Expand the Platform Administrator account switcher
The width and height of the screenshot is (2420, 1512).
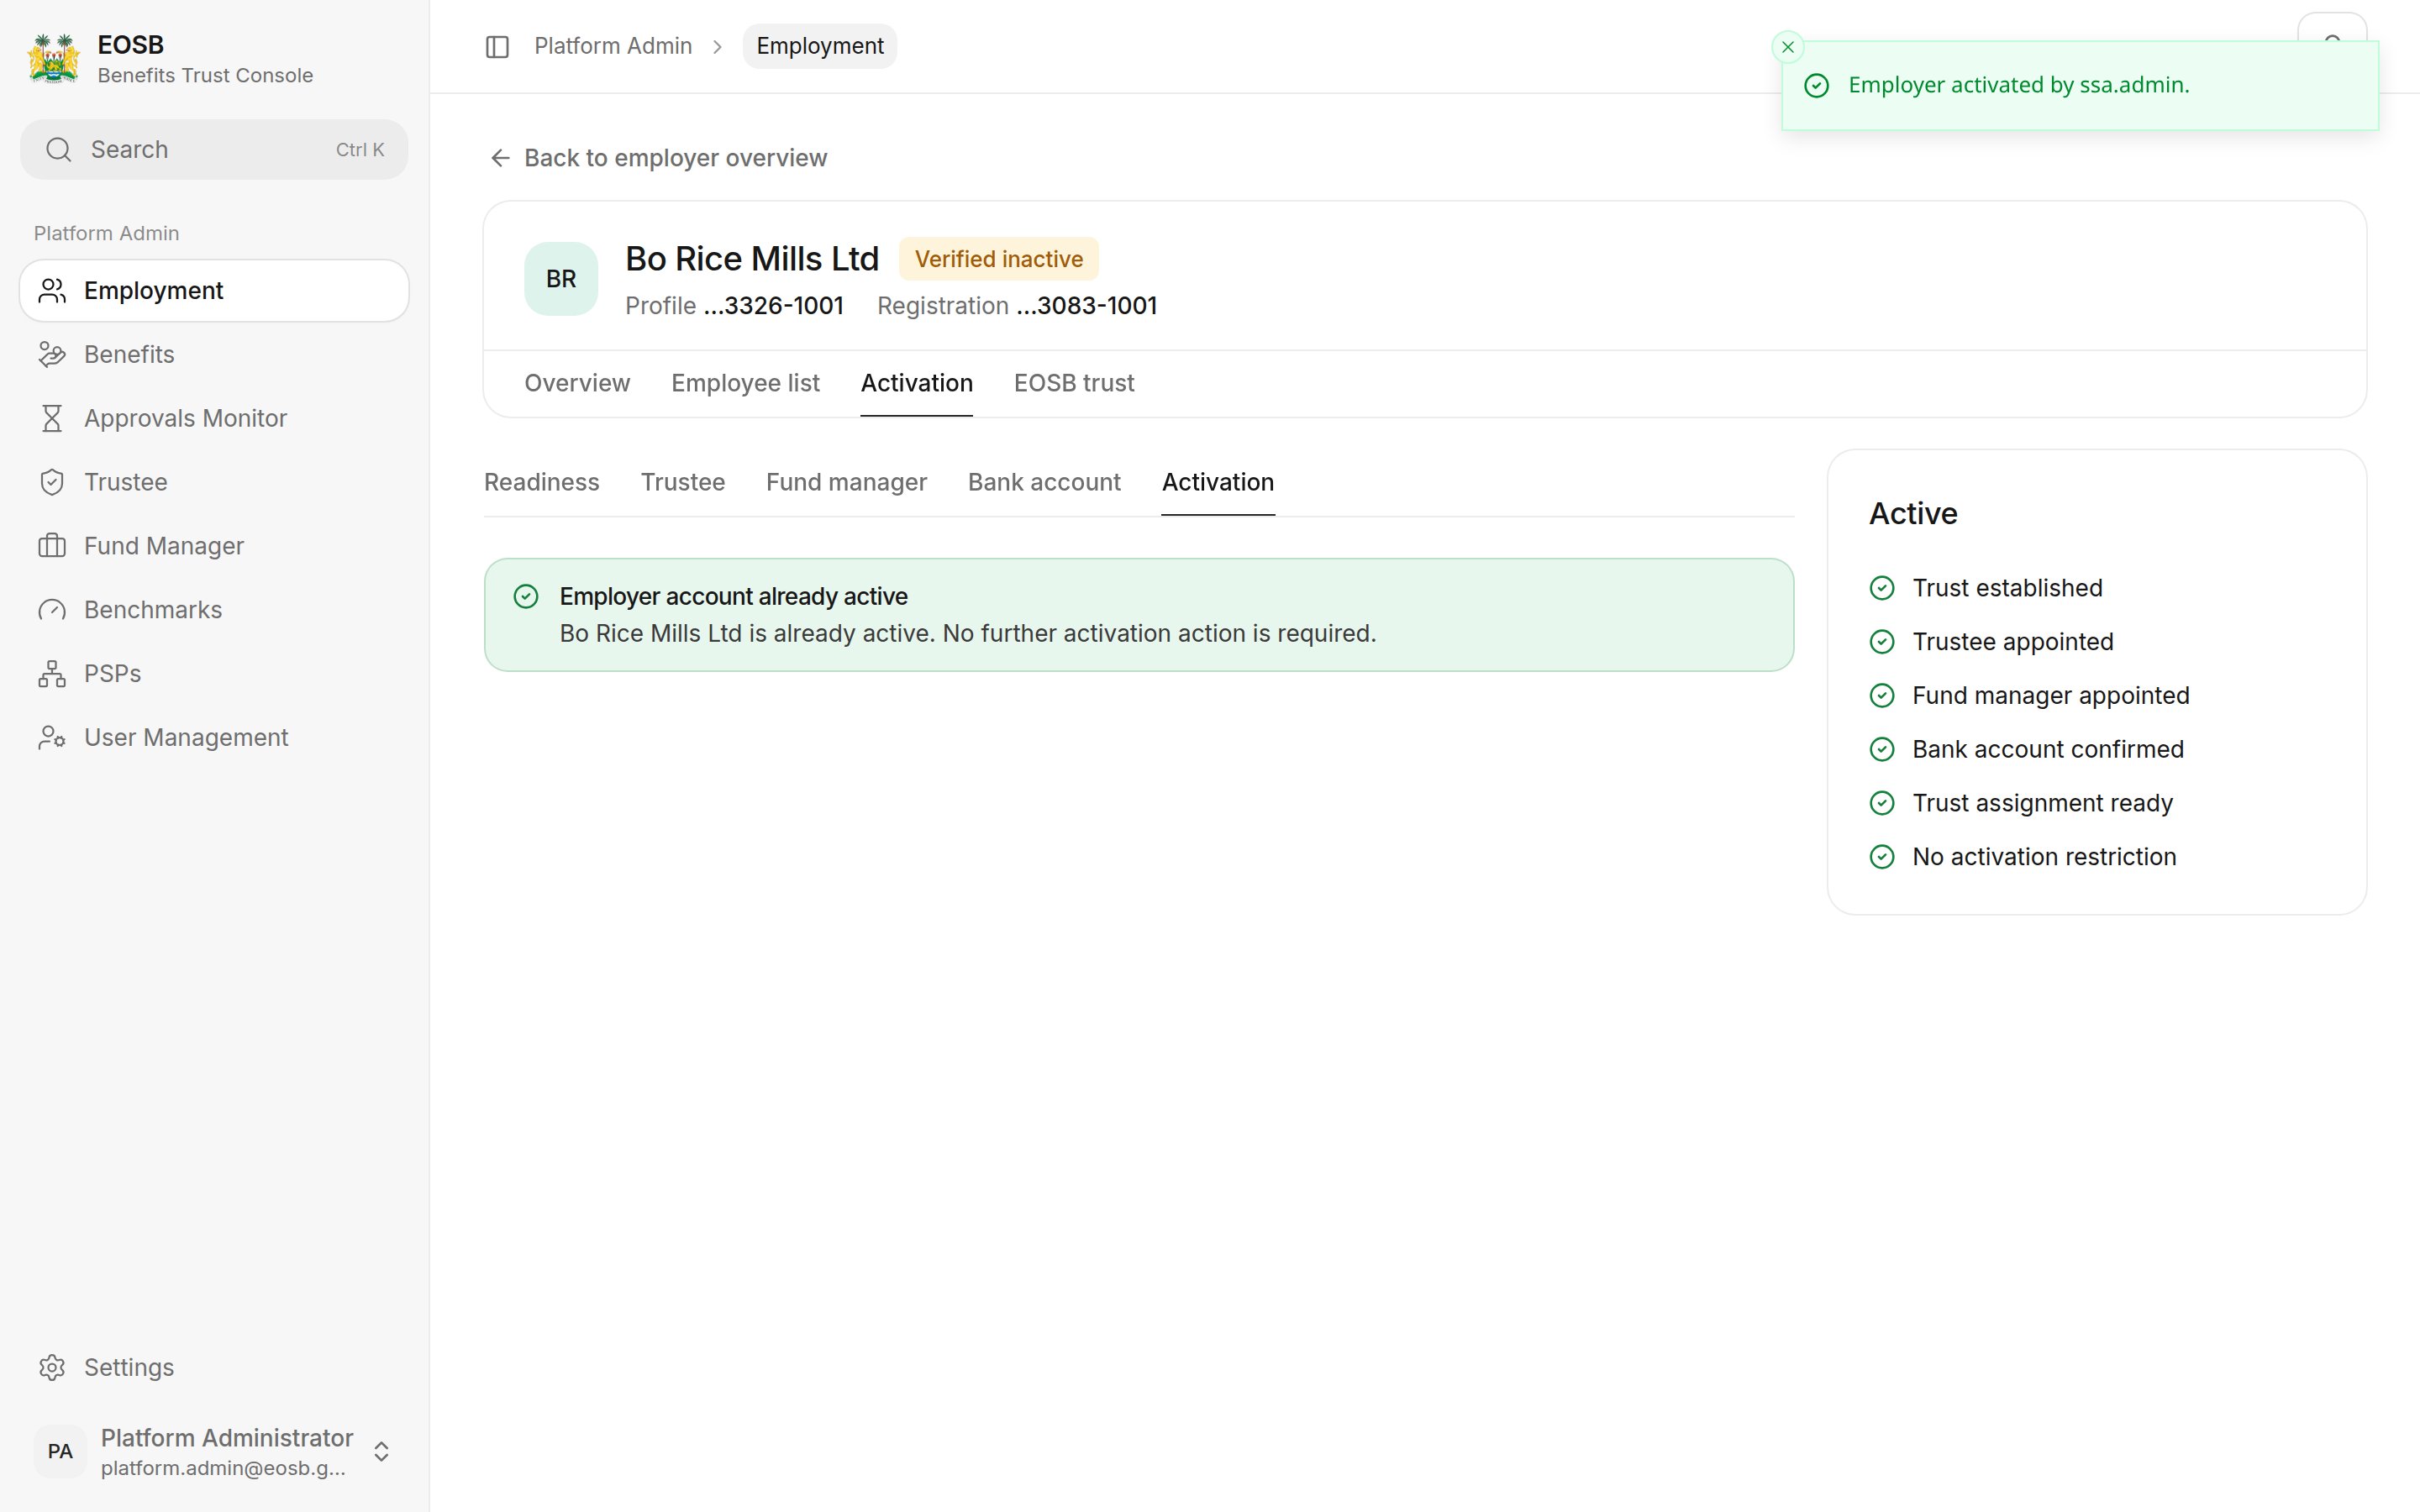pyautogui.click(x=381, y=1452)
